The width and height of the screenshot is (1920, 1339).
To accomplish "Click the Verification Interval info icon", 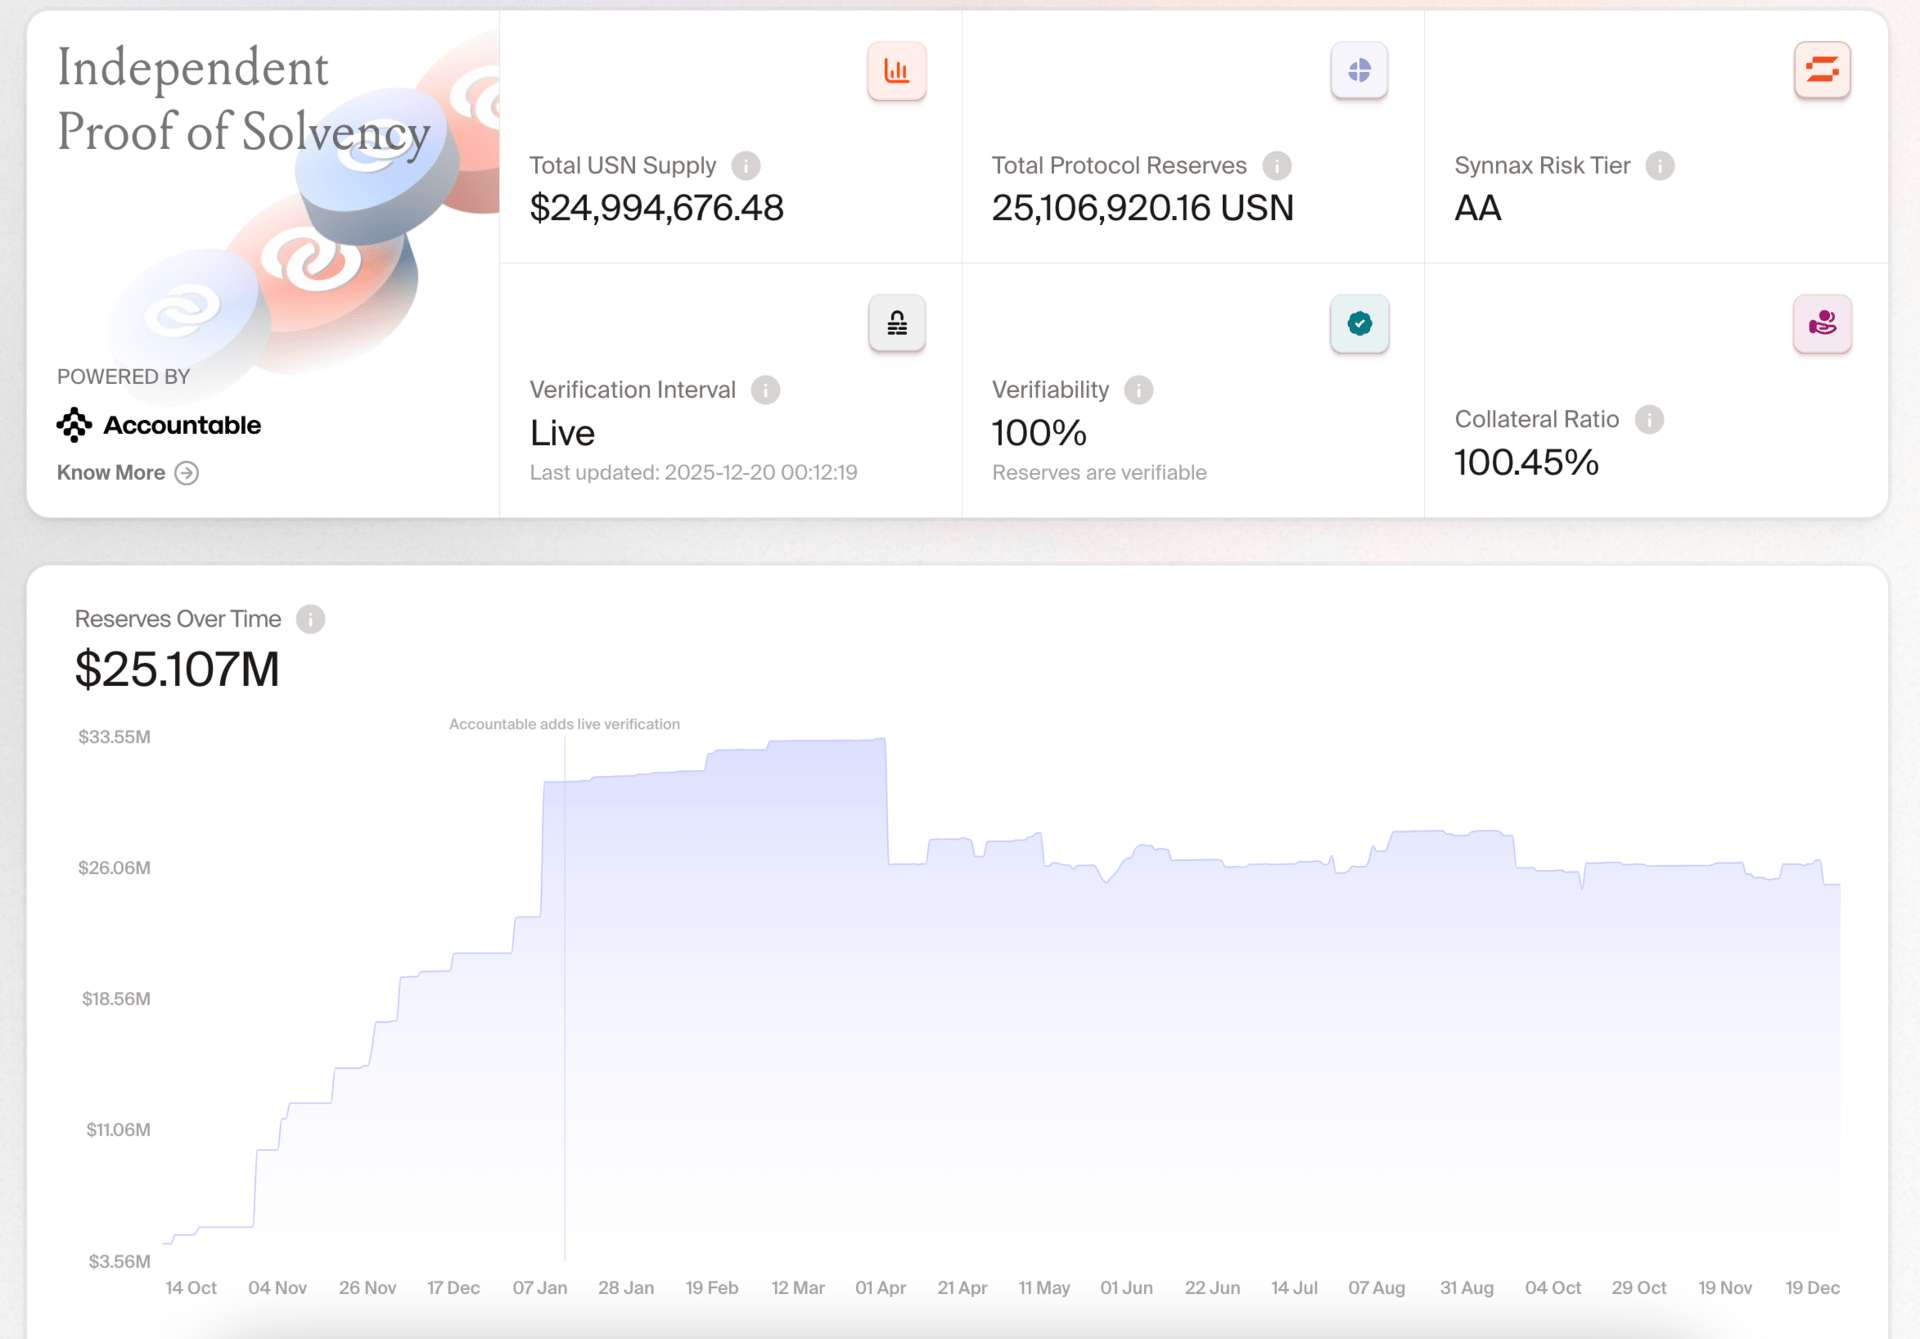I will tap(765, 390).
